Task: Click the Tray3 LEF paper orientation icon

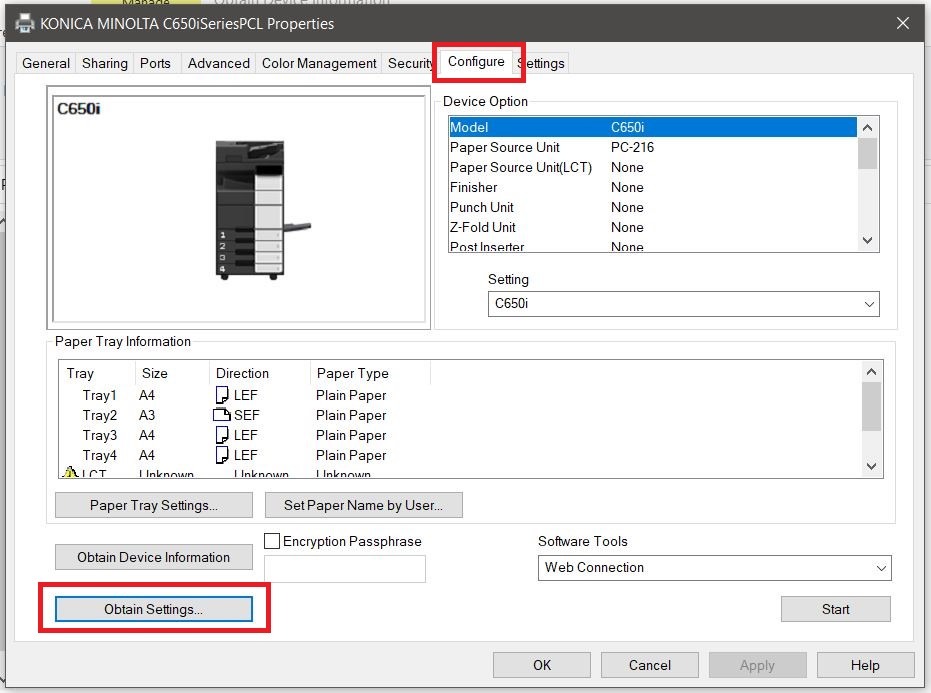Action: [x=222, y=435]
